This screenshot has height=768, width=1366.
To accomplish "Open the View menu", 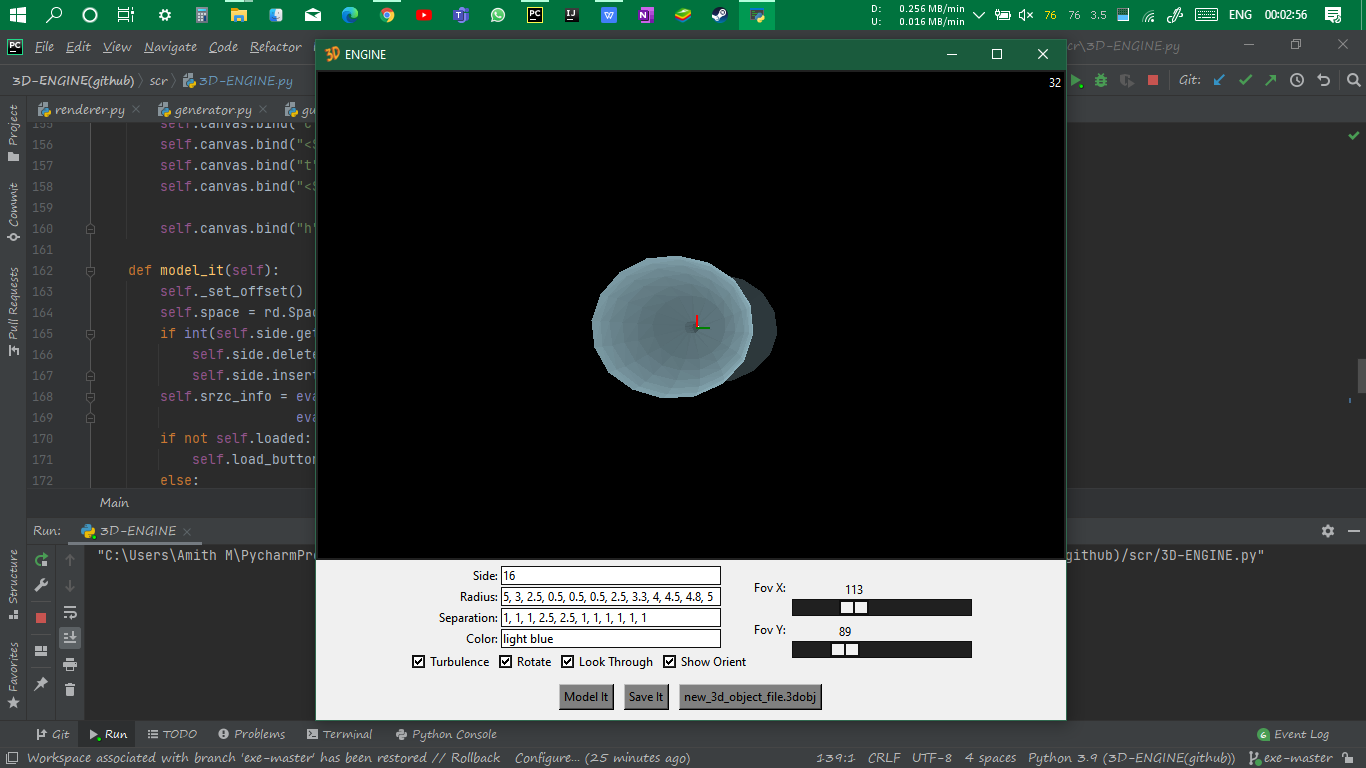I will [x=117, y=47].
